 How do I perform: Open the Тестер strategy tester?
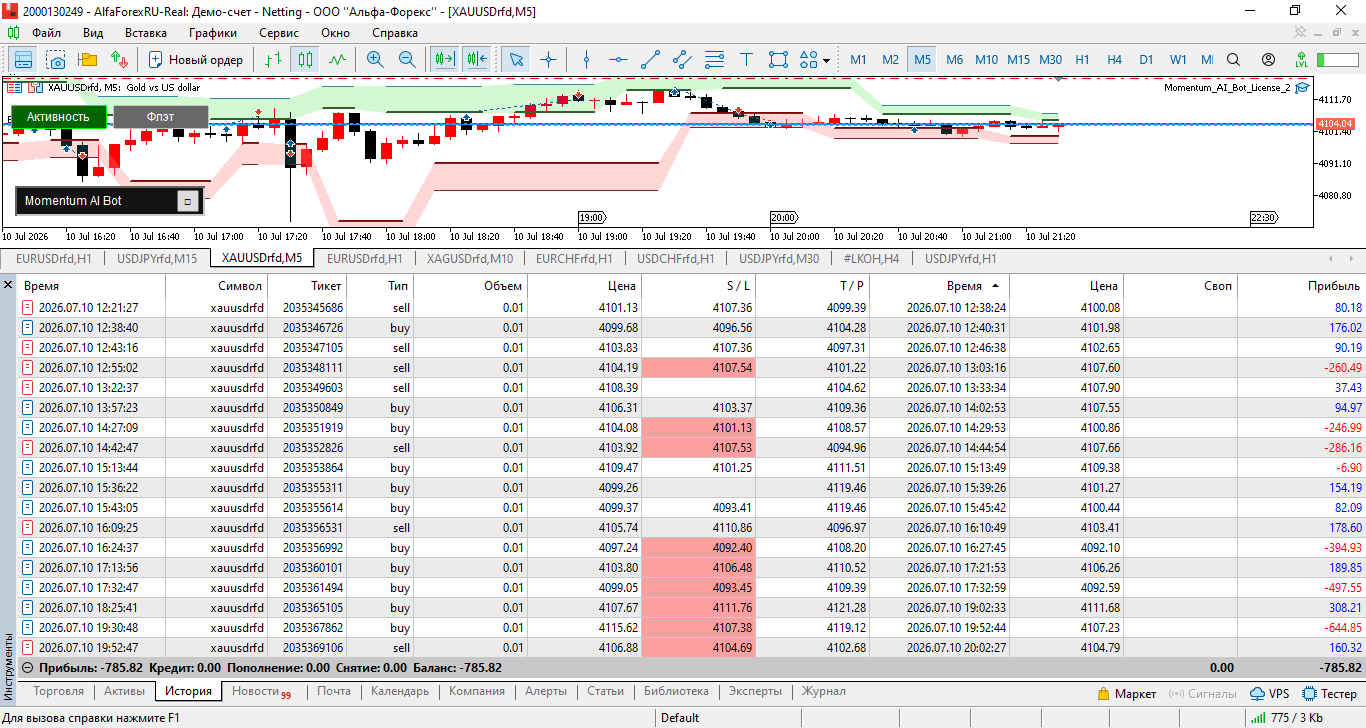1329,693
